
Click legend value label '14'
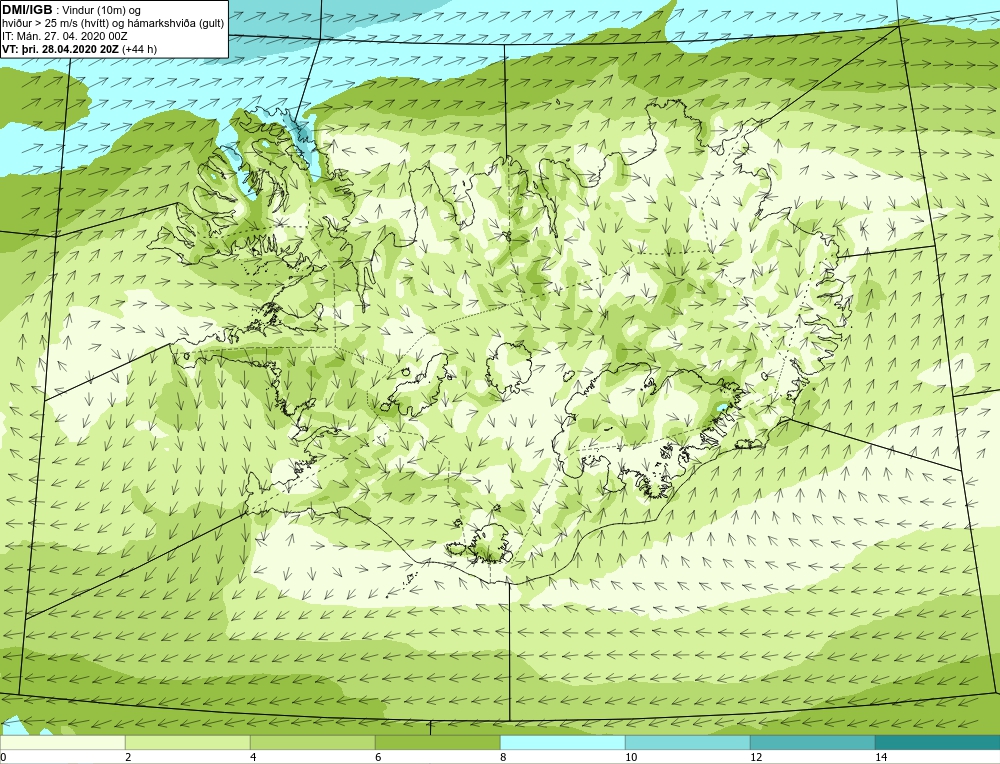(881, 757)
